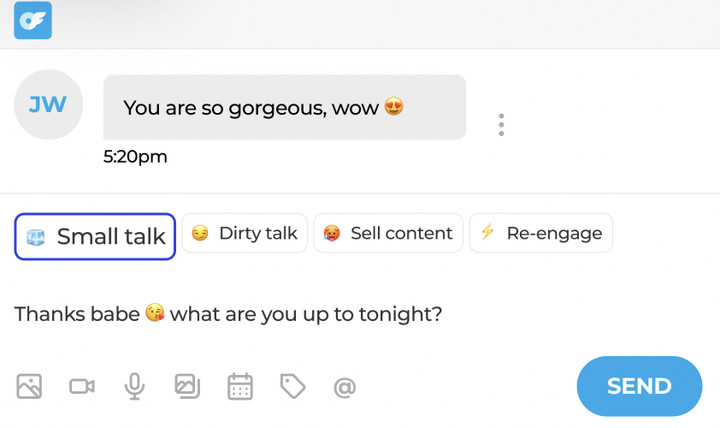Select the Small talk suggestion tab
Image resolution: width=720 pixels, height=428 pixels.
point(95,237)
